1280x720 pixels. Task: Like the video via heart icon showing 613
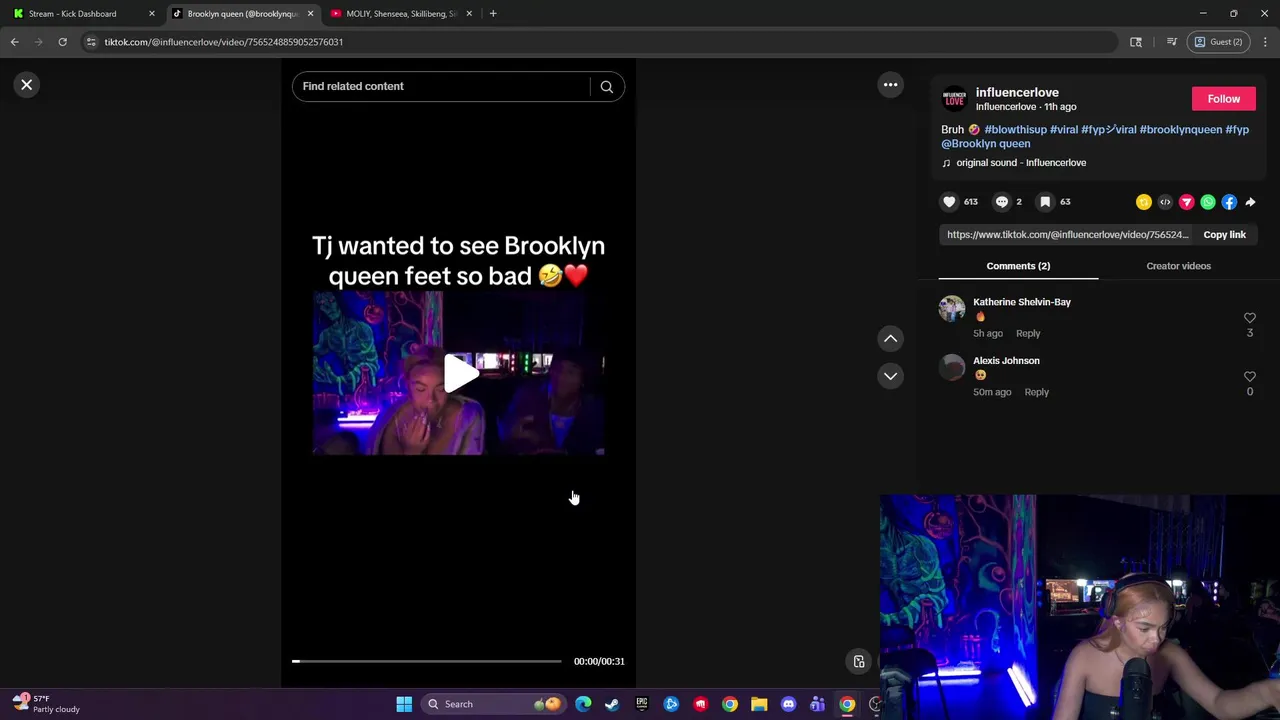click(x=949, y=202)
